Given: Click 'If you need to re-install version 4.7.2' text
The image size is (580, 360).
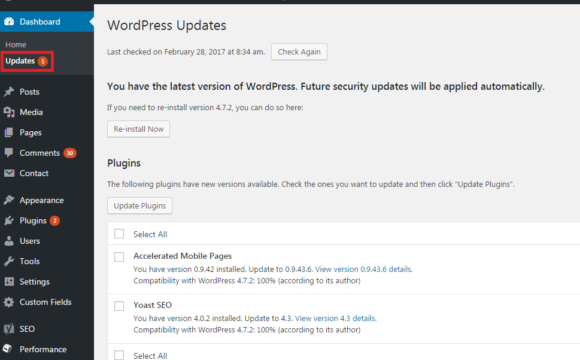Looking at the screenshot, I should pyautogui.click(x=205, y=108).
